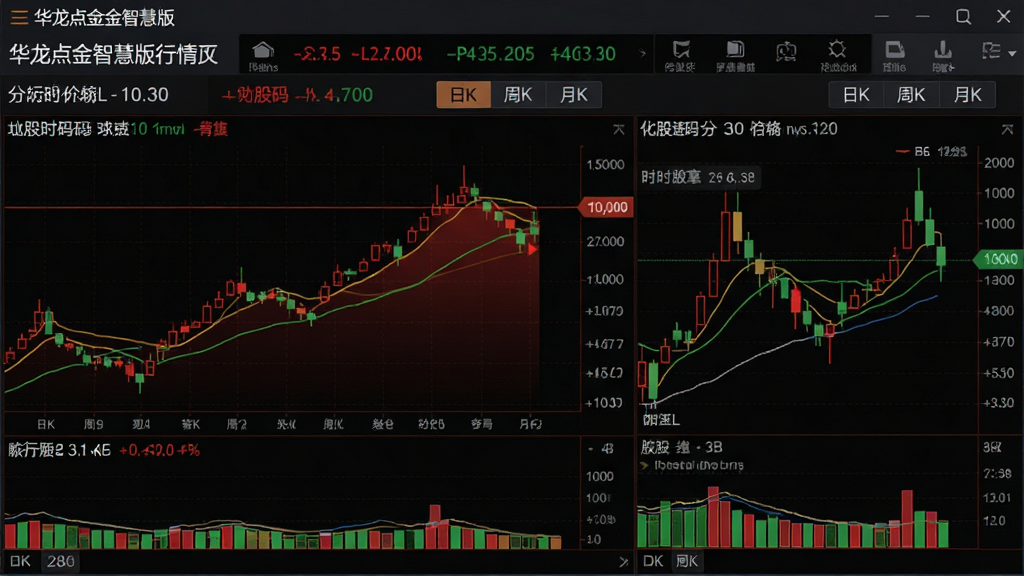Select 周K tab in the right group
This screenshot has width=1024, height=576.
pyautogui.click(x=911, y=95)
